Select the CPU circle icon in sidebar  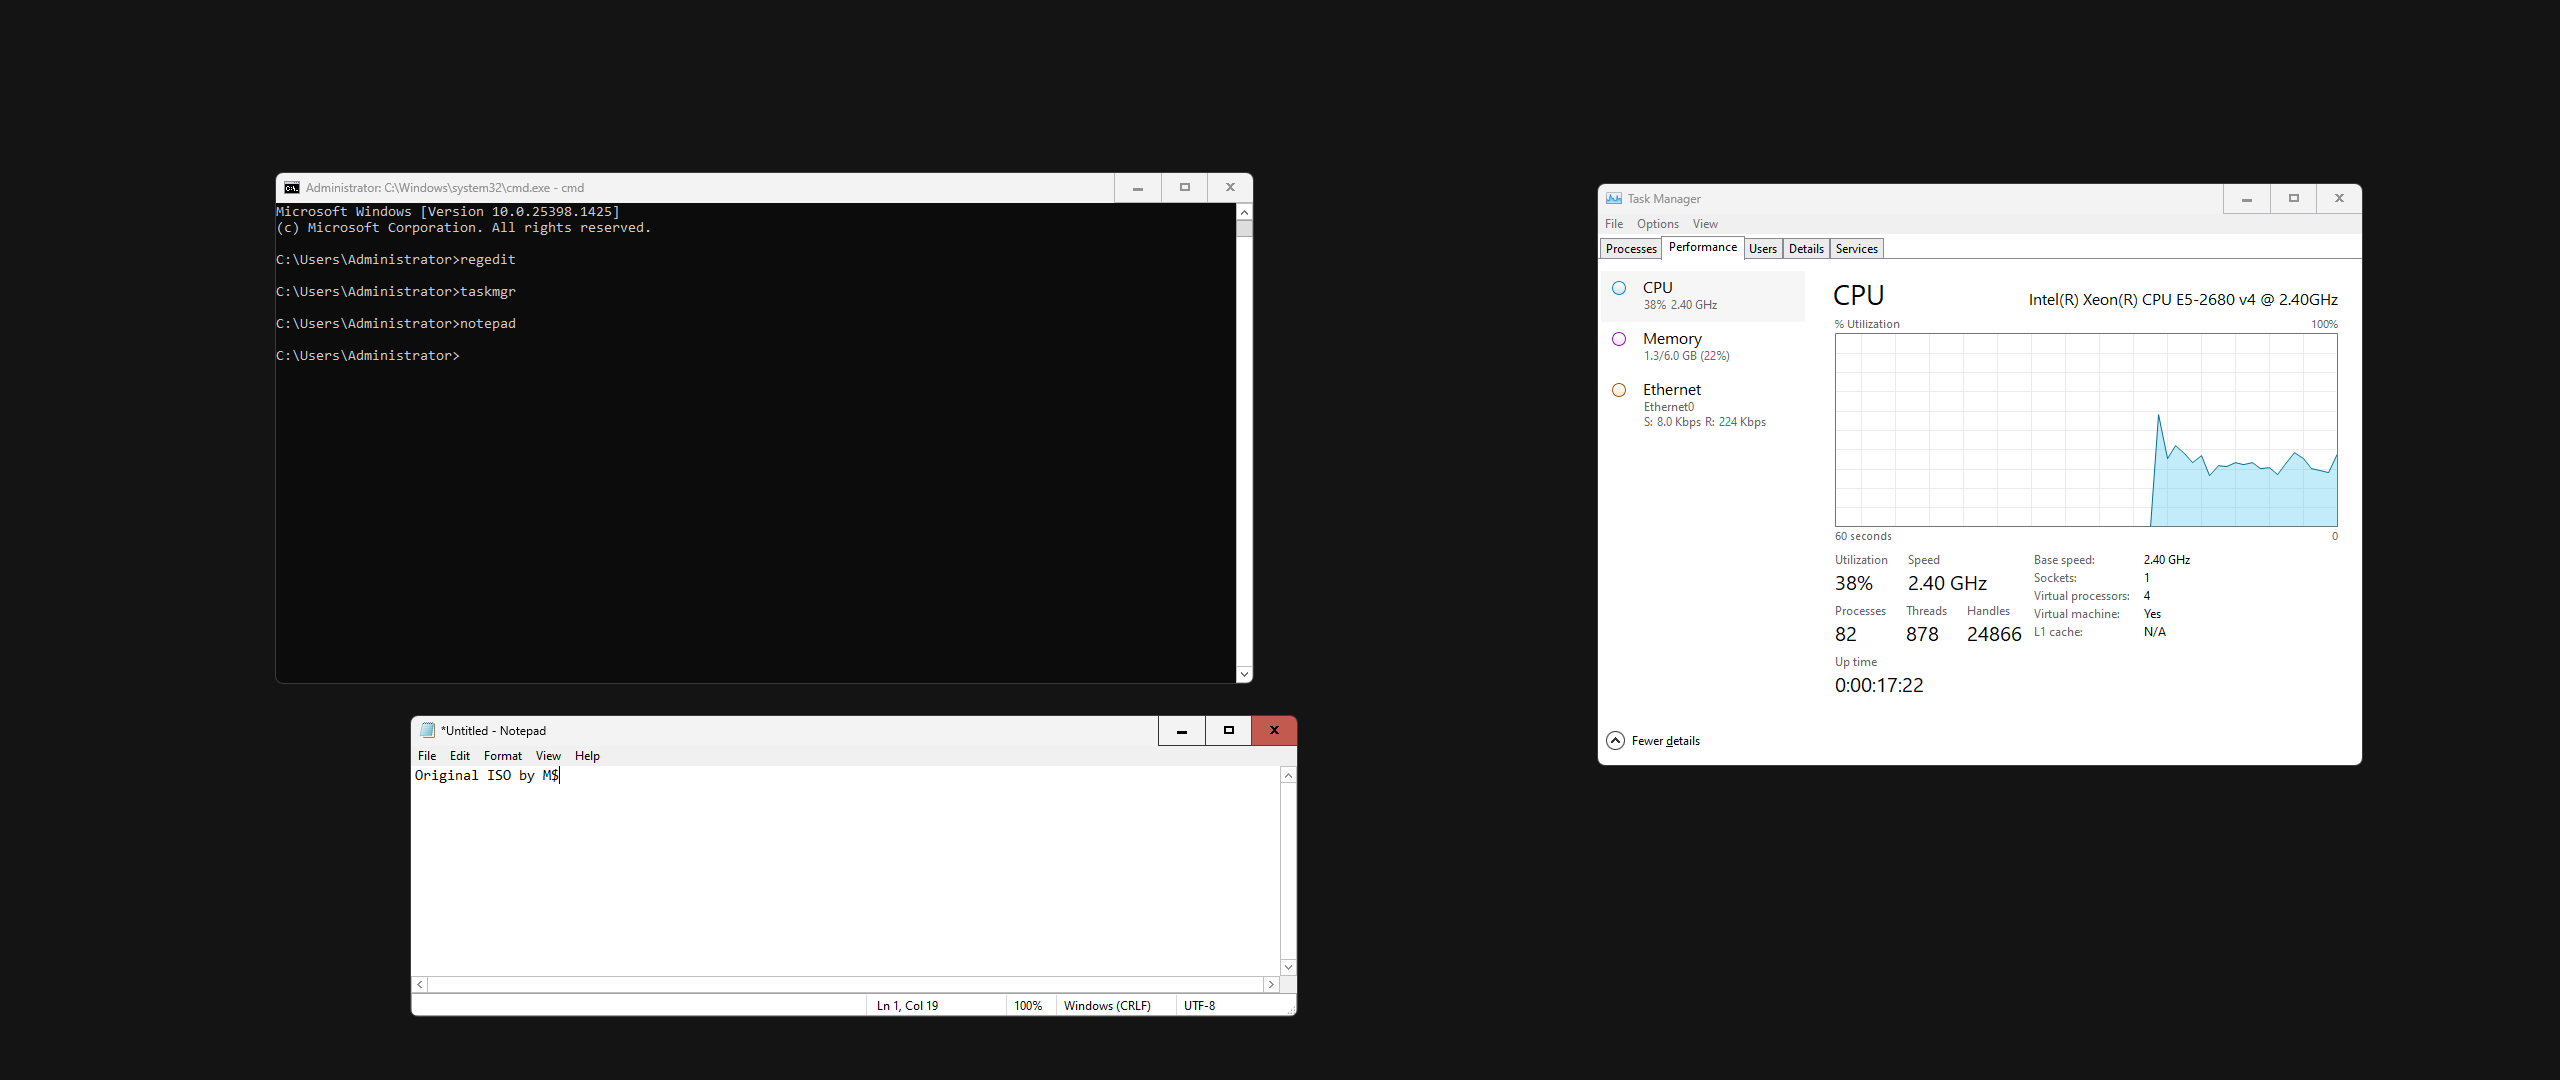pos(1619,288)
